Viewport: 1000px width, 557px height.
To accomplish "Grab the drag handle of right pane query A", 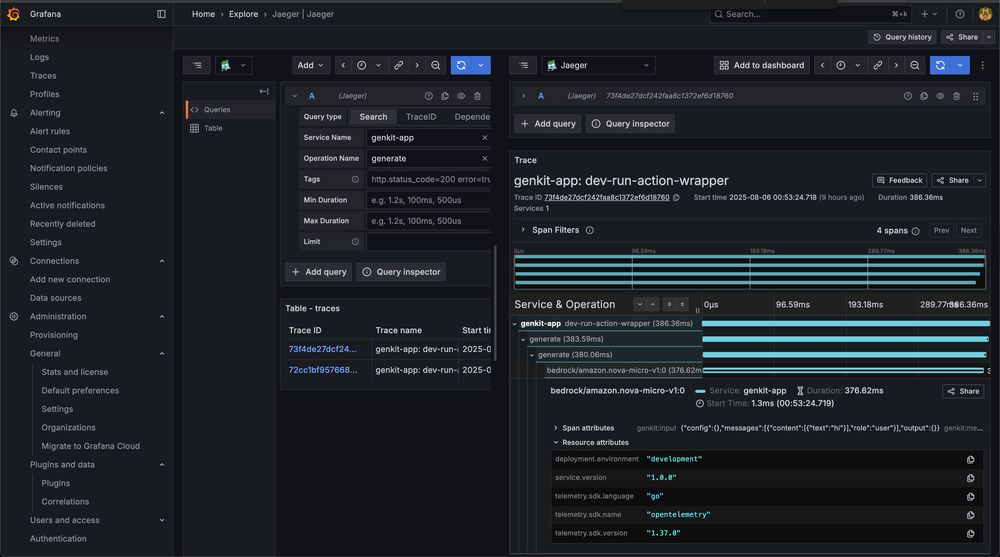I will pos(975,96).
